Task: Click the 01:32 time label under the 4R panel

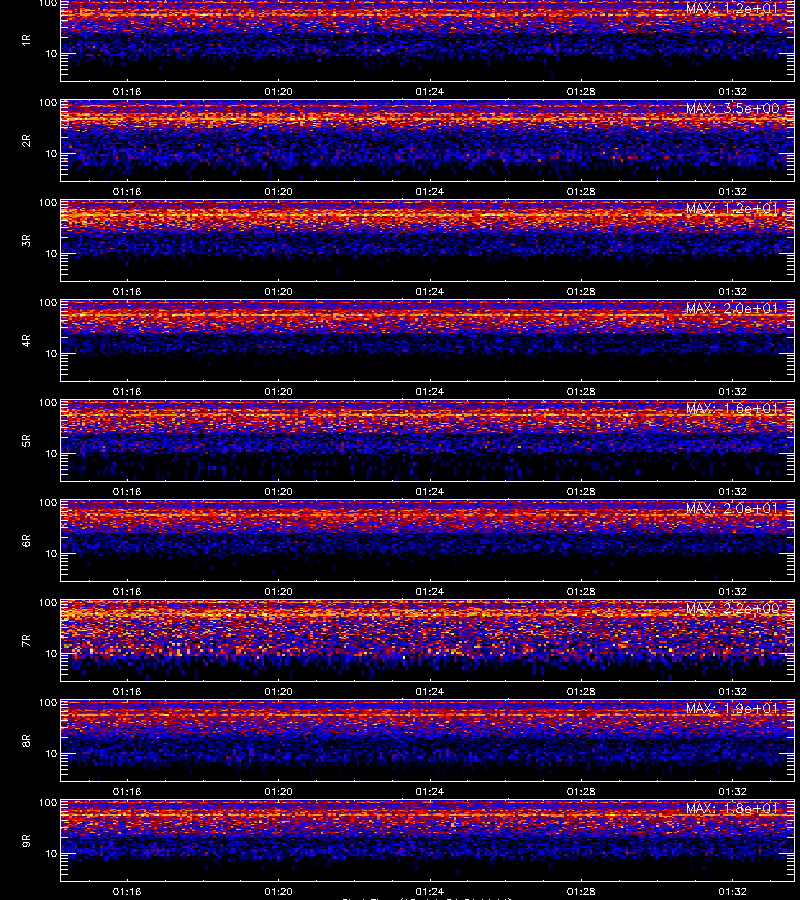Action: pyautogui.click(x=732, y=391)
